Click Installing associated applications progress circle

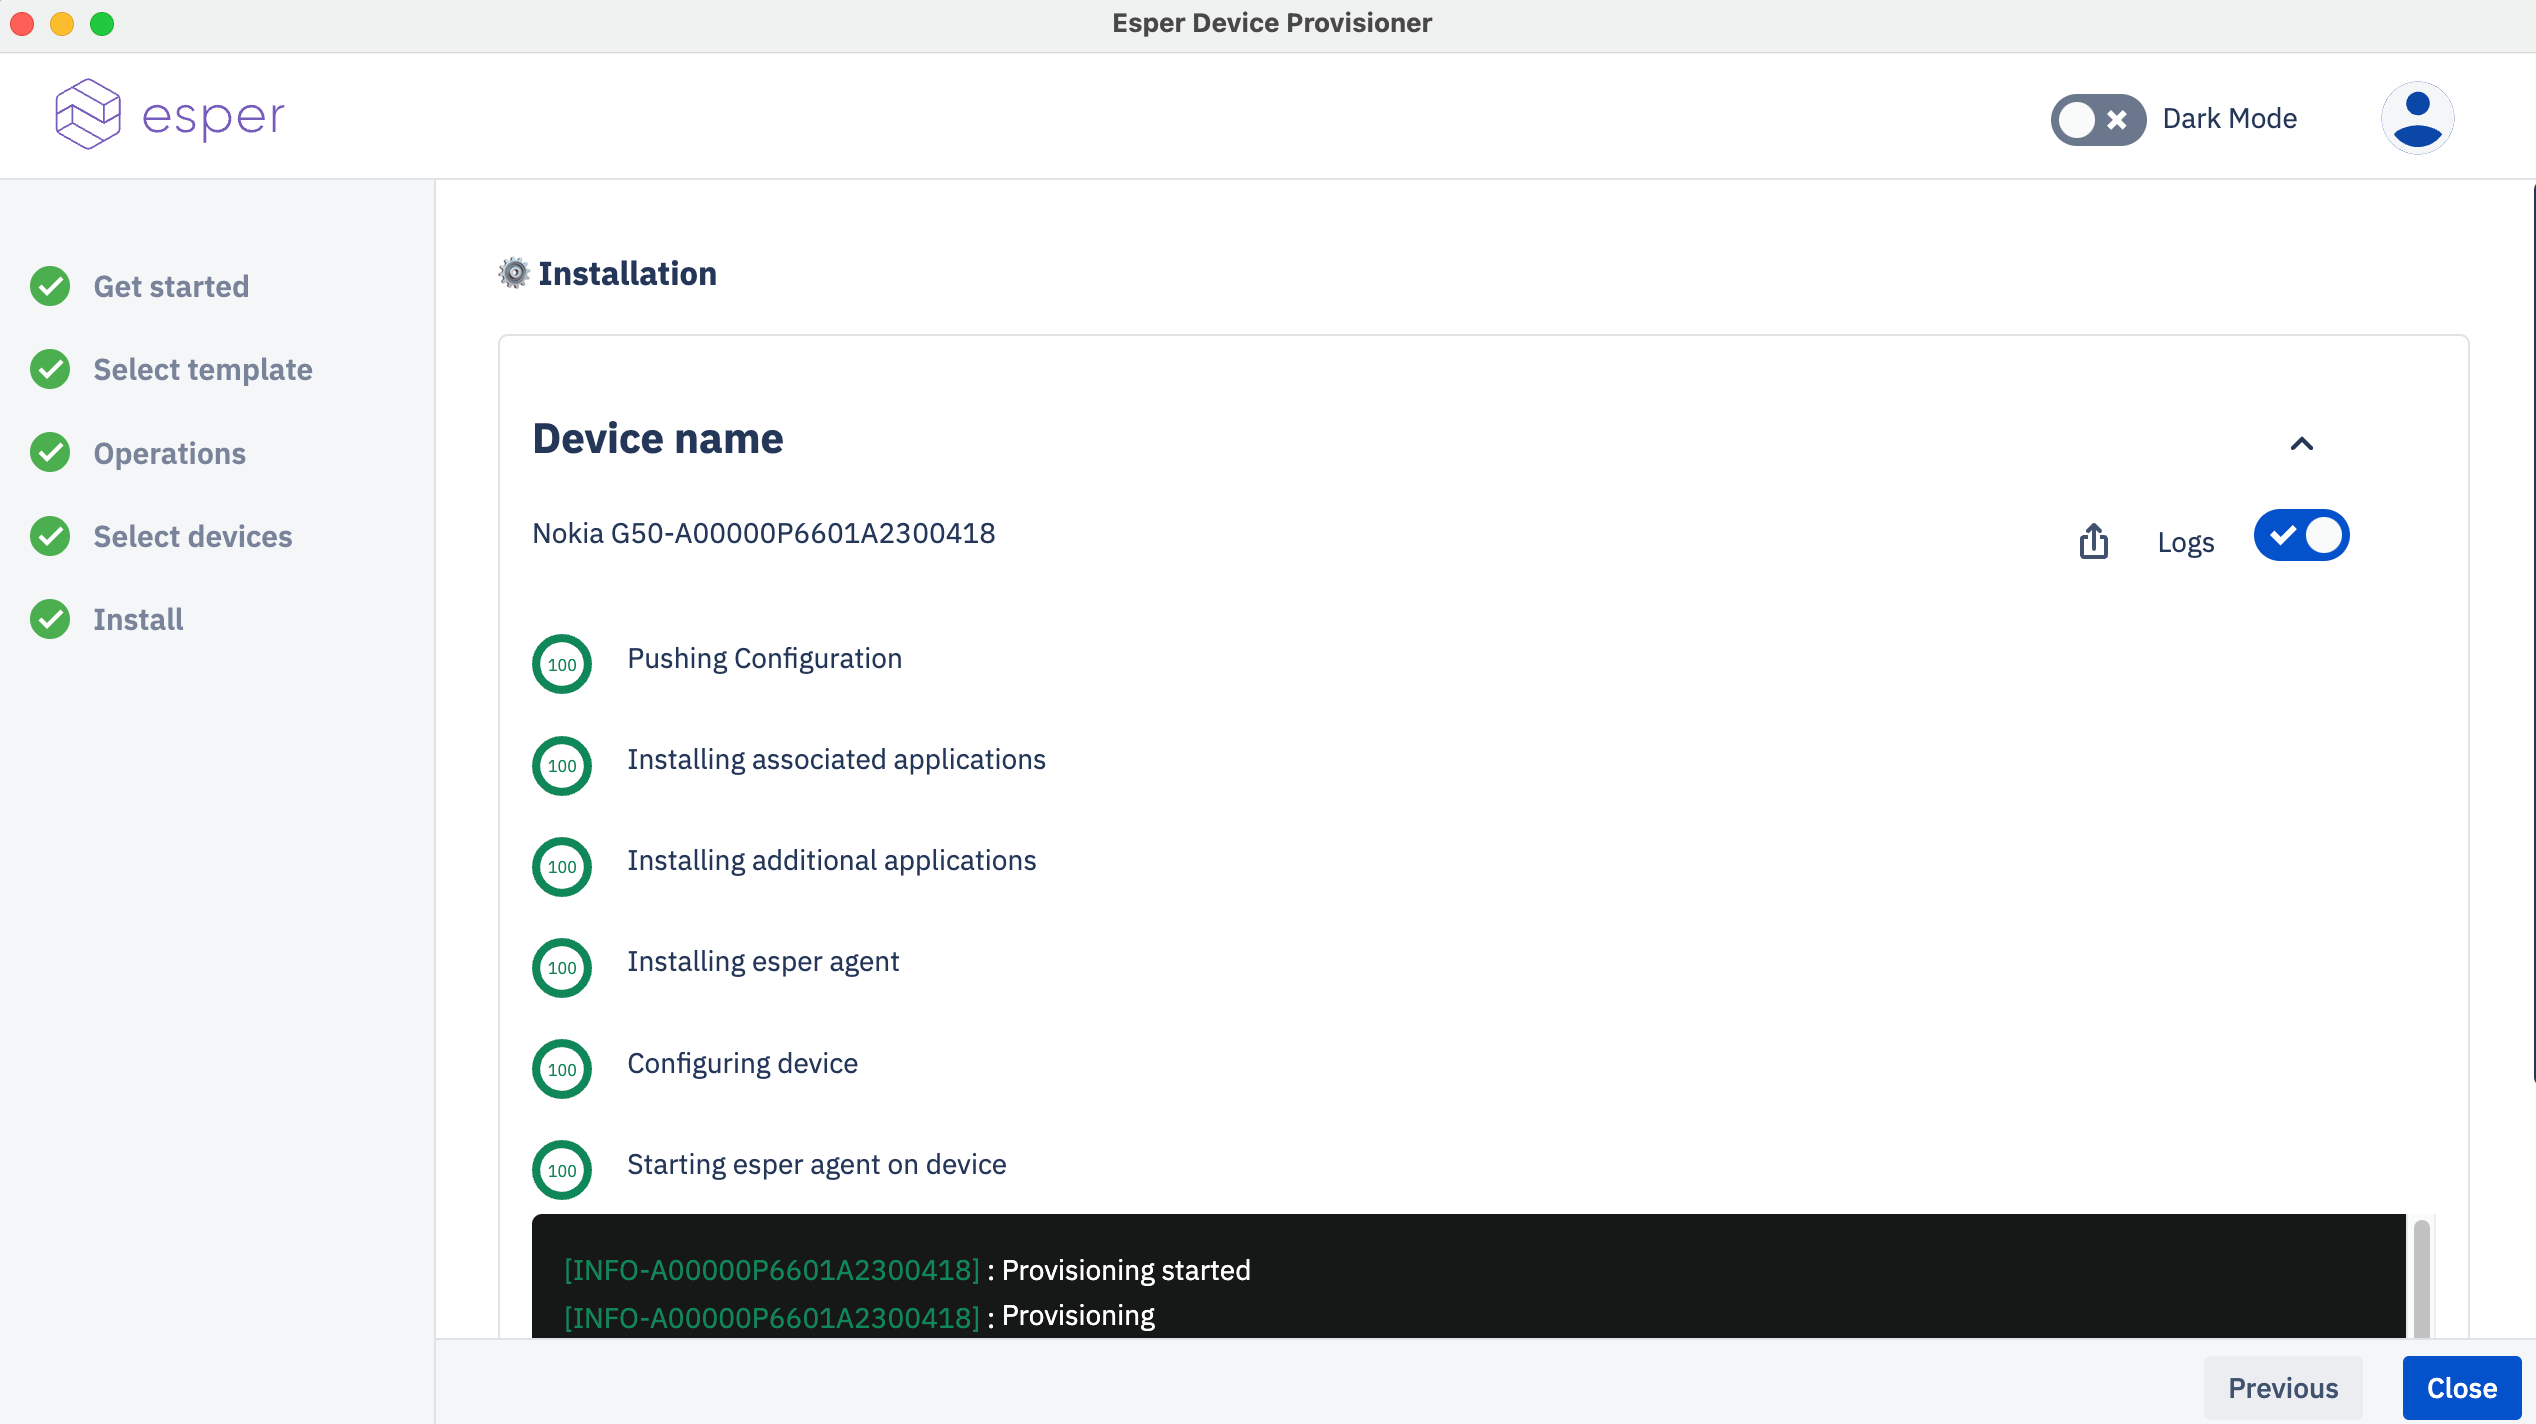(x=562, y=765)
